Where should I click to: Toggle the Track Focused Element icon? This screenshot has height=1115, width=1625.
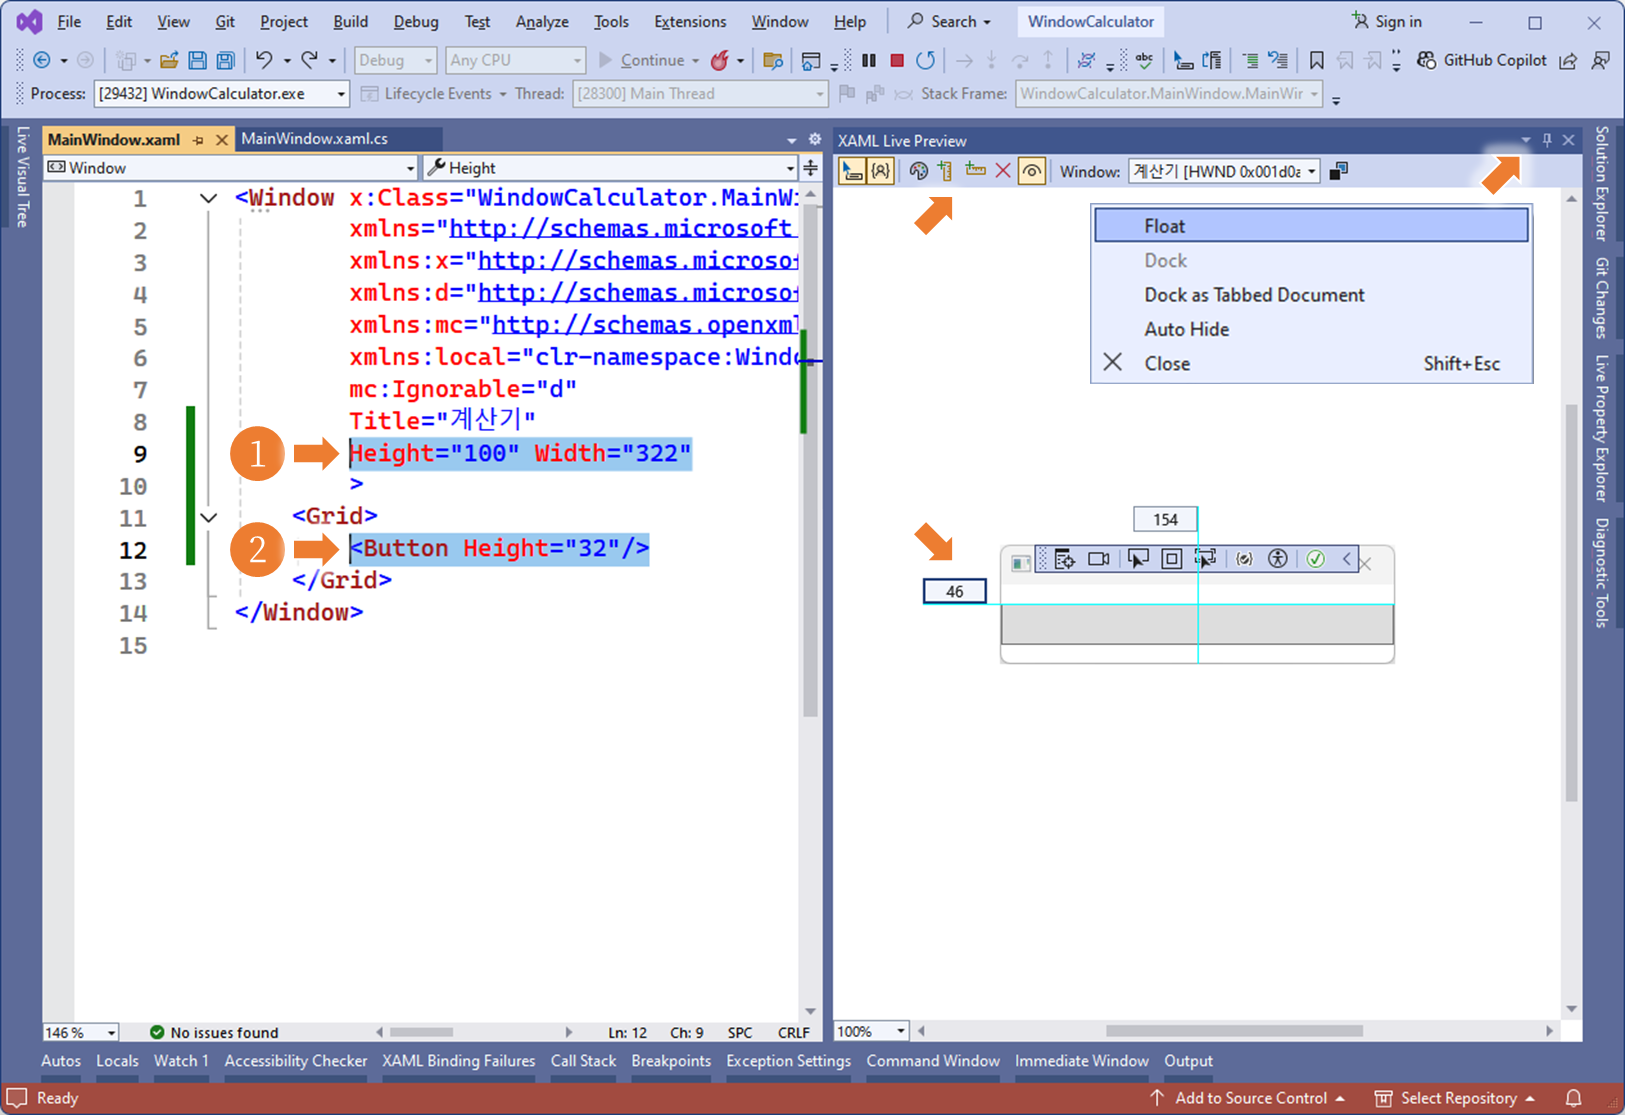coord(1206,559)
